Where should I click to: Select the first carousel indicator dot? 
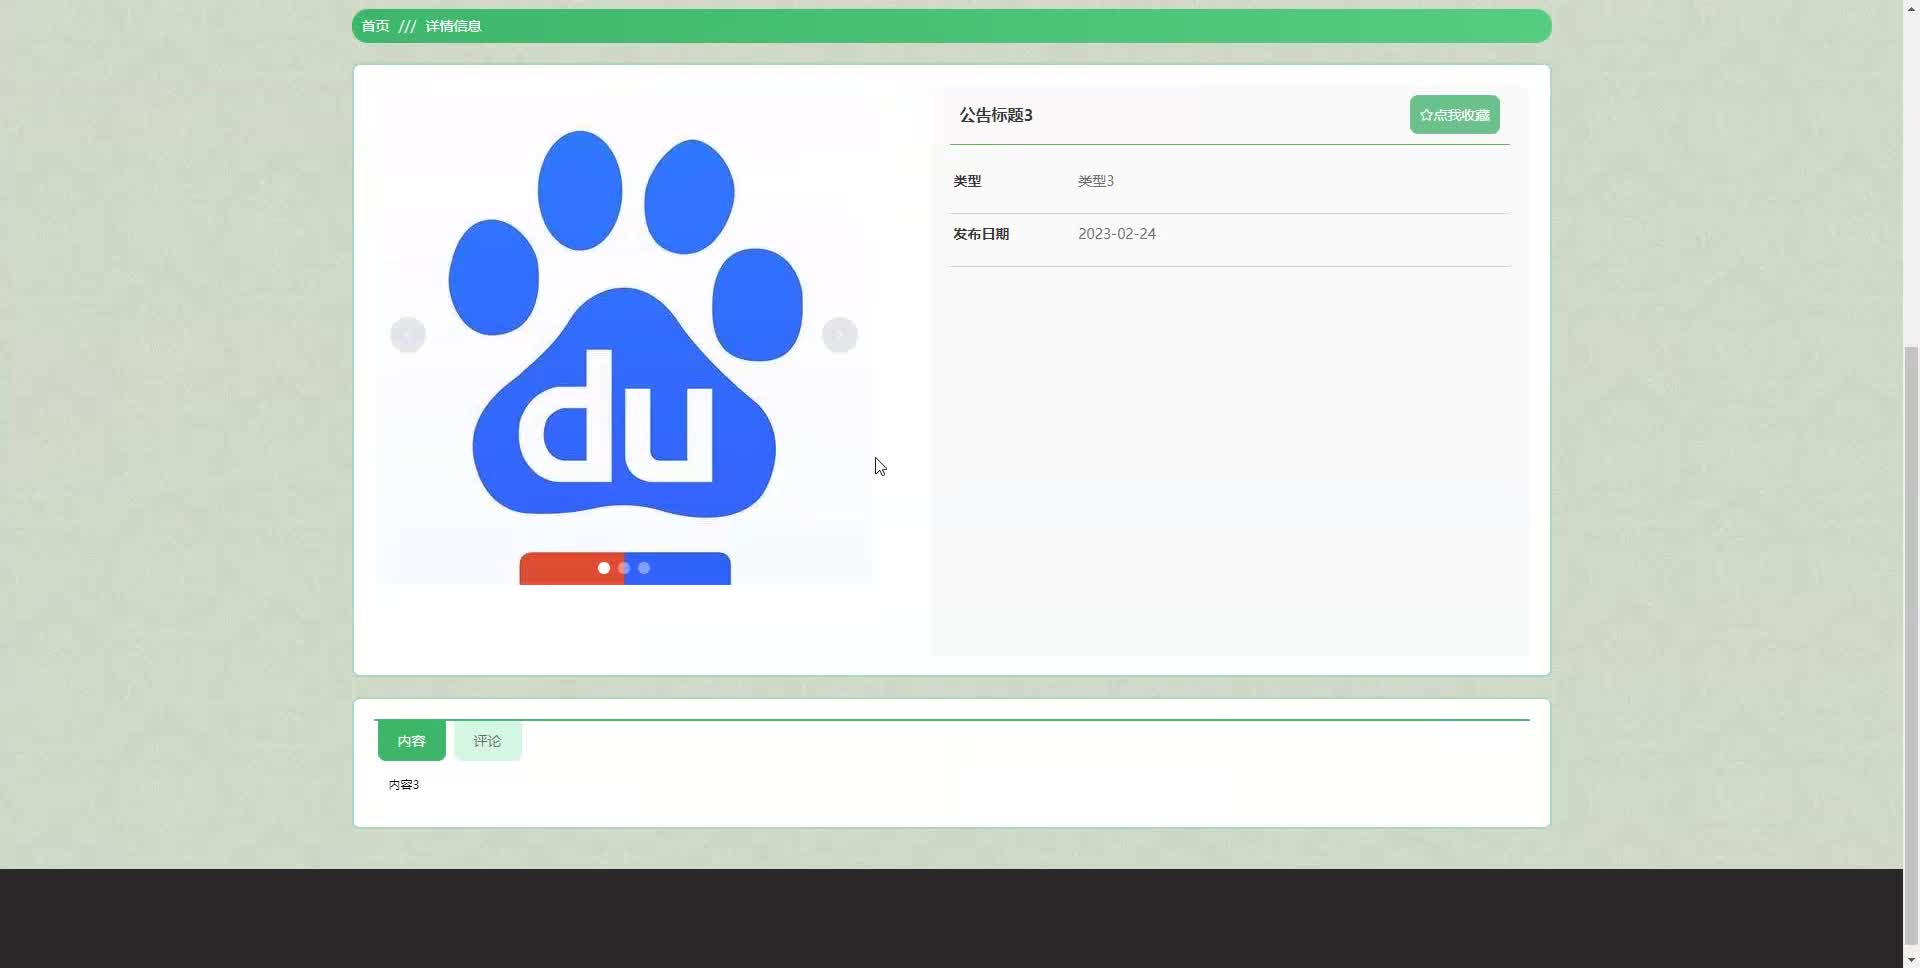tap(604, 568)
